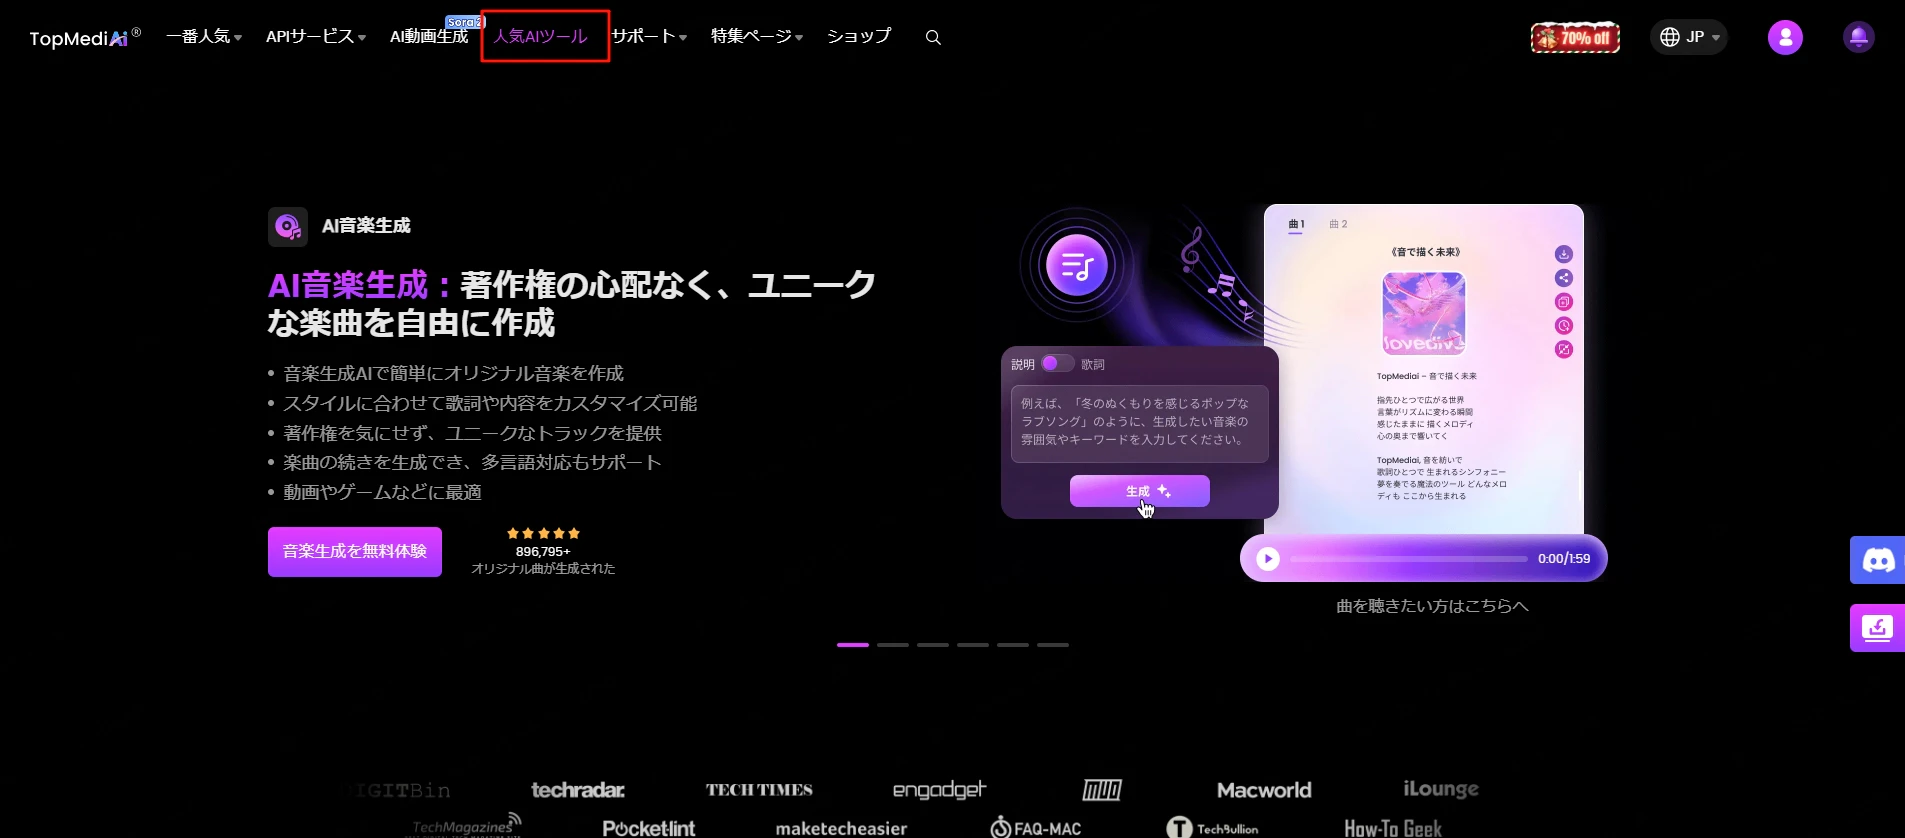The width and height of the screenshot is (1905, 838).
Task: Click the round music playlist icon
Action: coord(1076,265)
